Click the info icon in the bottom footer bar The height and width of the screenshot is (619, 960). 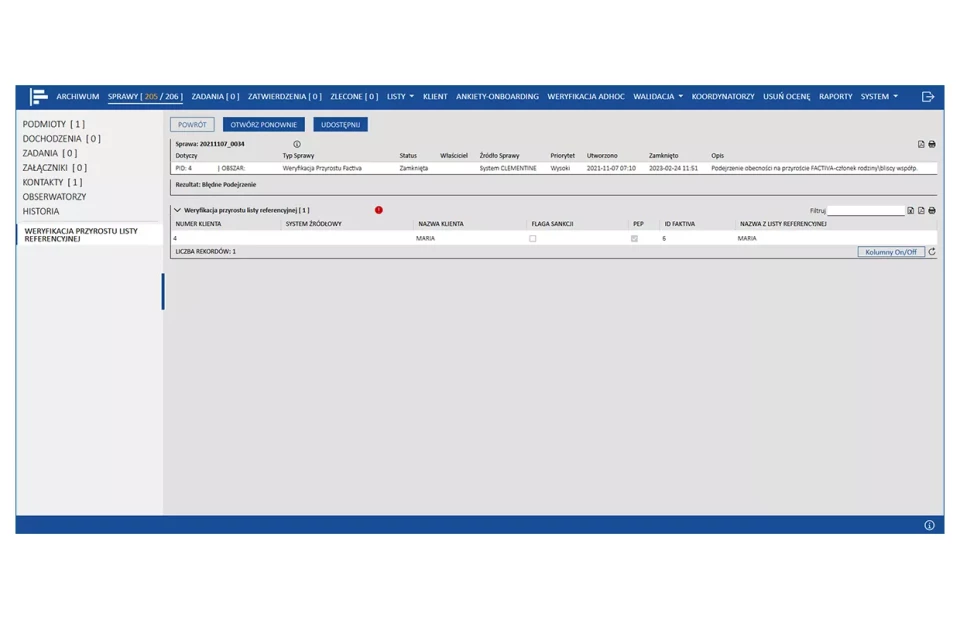click(929, 525)
